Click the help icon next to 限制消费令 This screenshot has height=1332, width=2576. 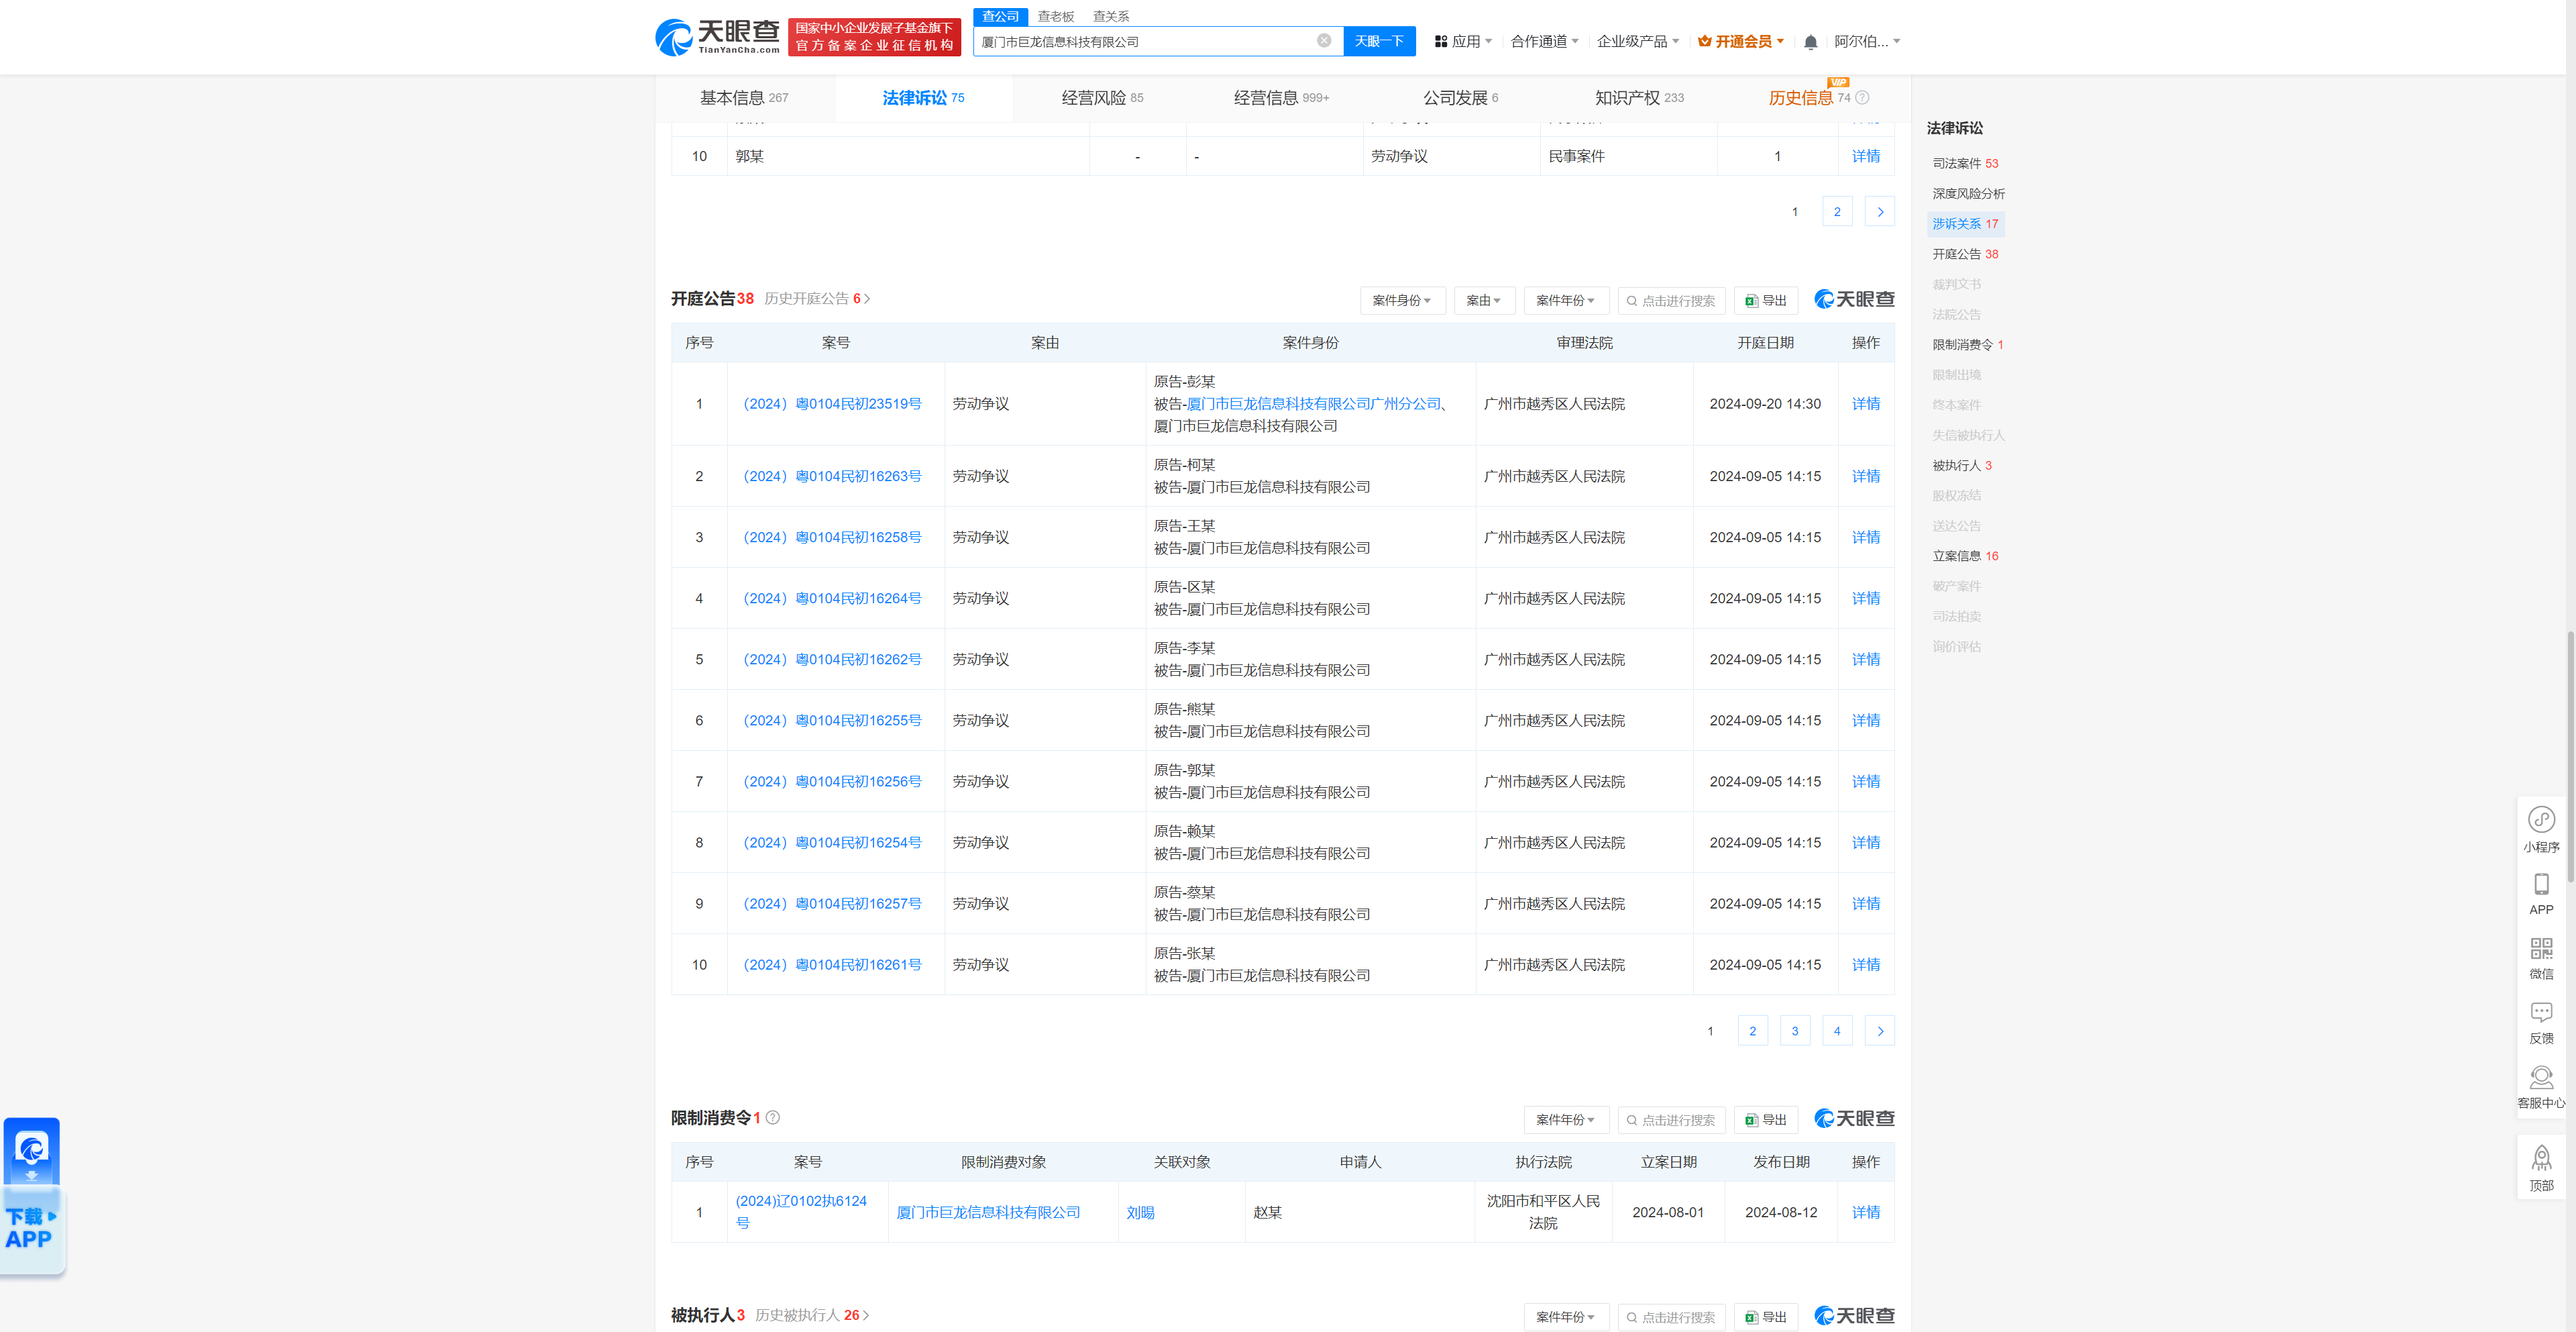[773, 1117]
